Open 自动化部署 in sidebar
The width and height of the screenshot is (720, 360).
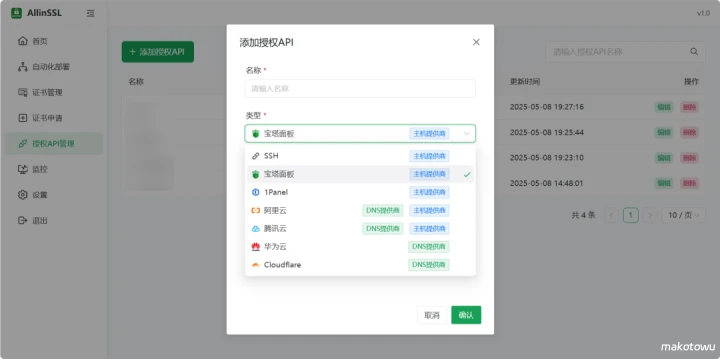point(54,67)
